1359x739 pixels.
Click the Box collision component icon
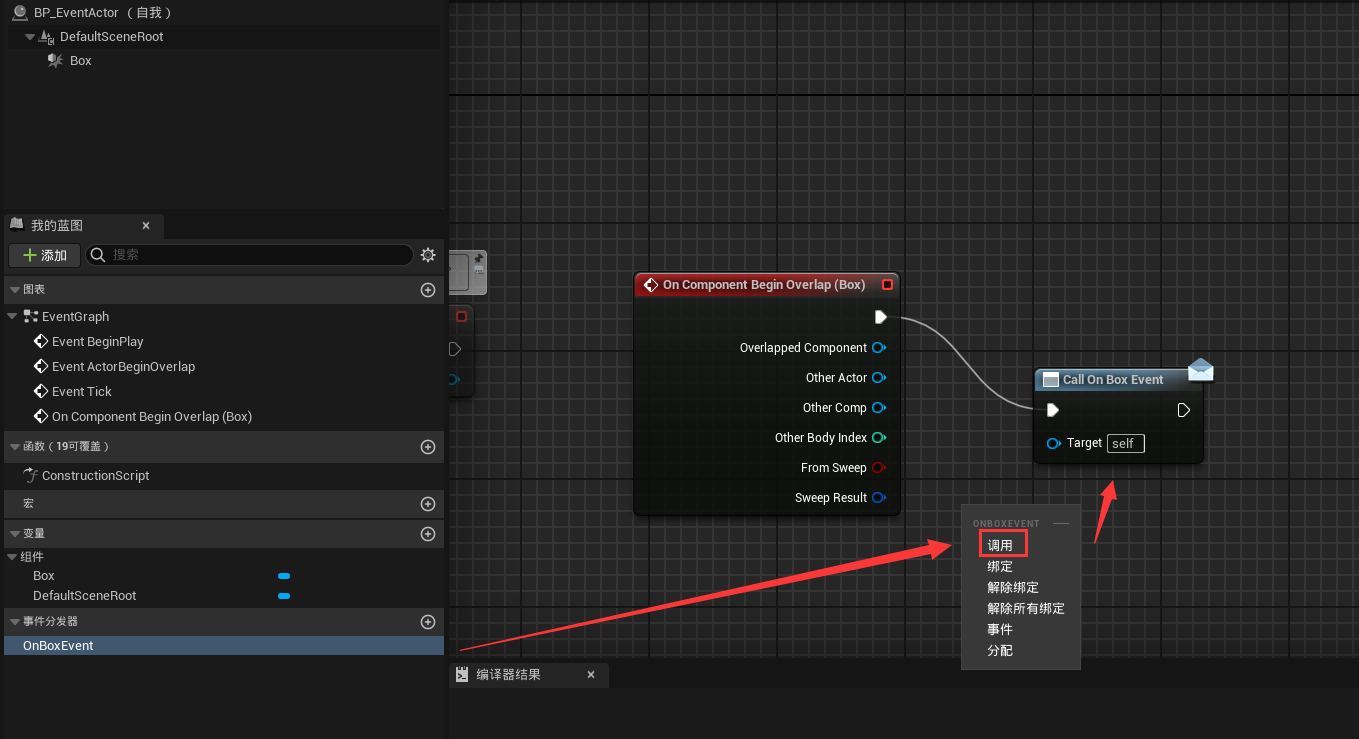[55, 60]
